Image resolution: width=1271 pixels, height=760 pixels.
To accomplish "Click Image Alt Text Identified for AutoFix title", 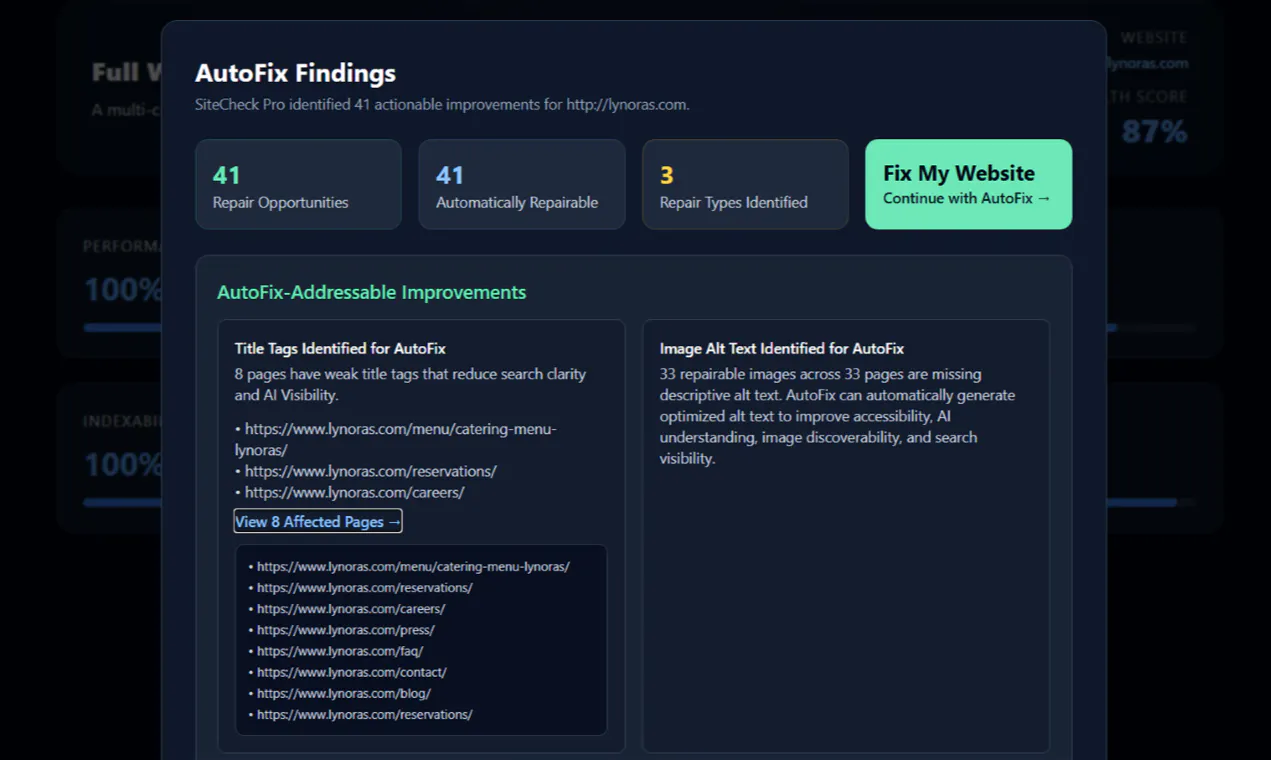I will (x=781, y=349).
